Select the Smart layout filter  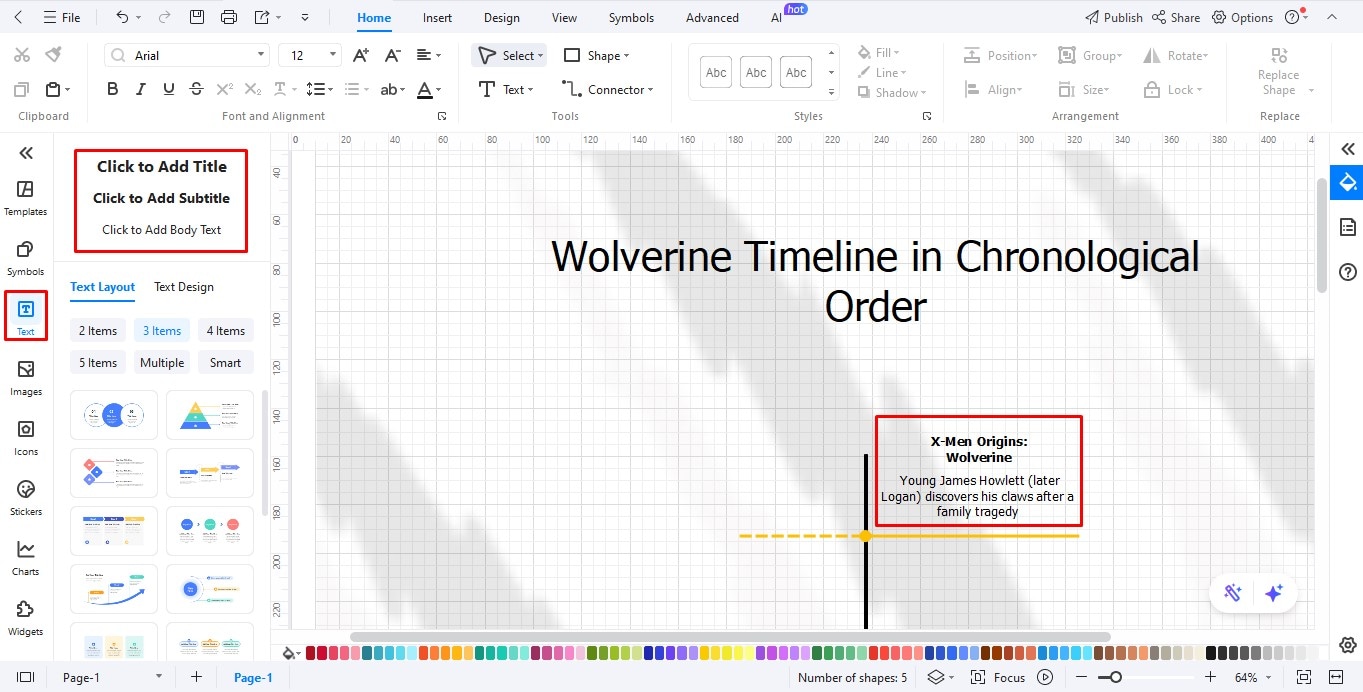[226, 363]
